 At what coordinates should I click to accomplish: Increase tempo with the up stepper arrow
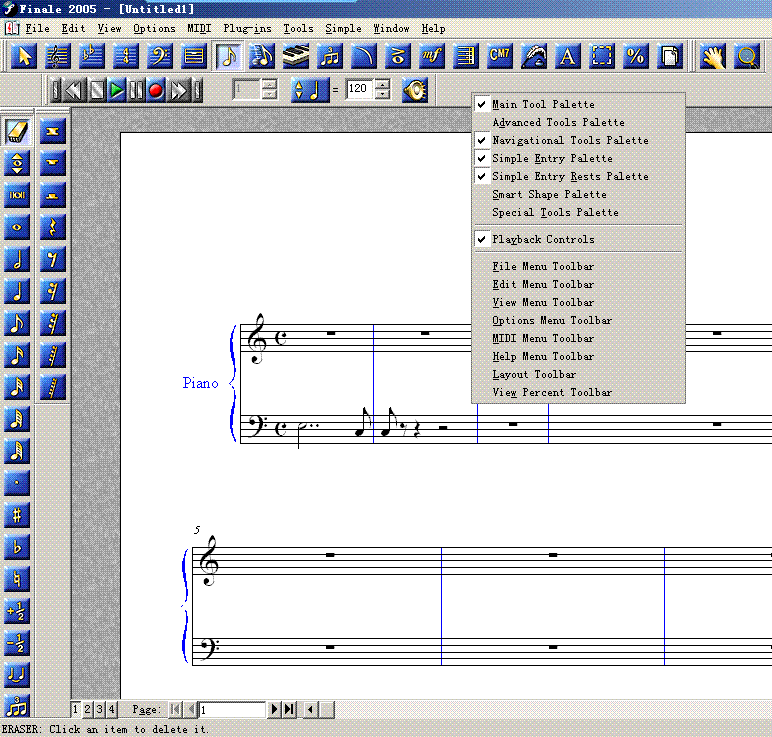coord(383,84)
